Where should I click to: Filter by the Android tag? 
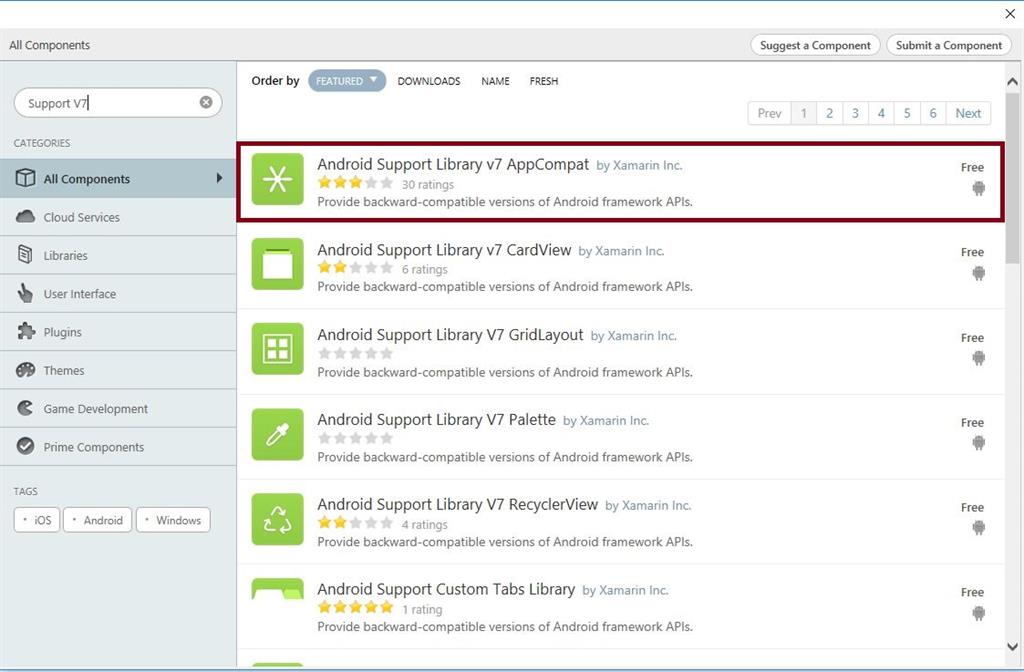click(98, 520)
